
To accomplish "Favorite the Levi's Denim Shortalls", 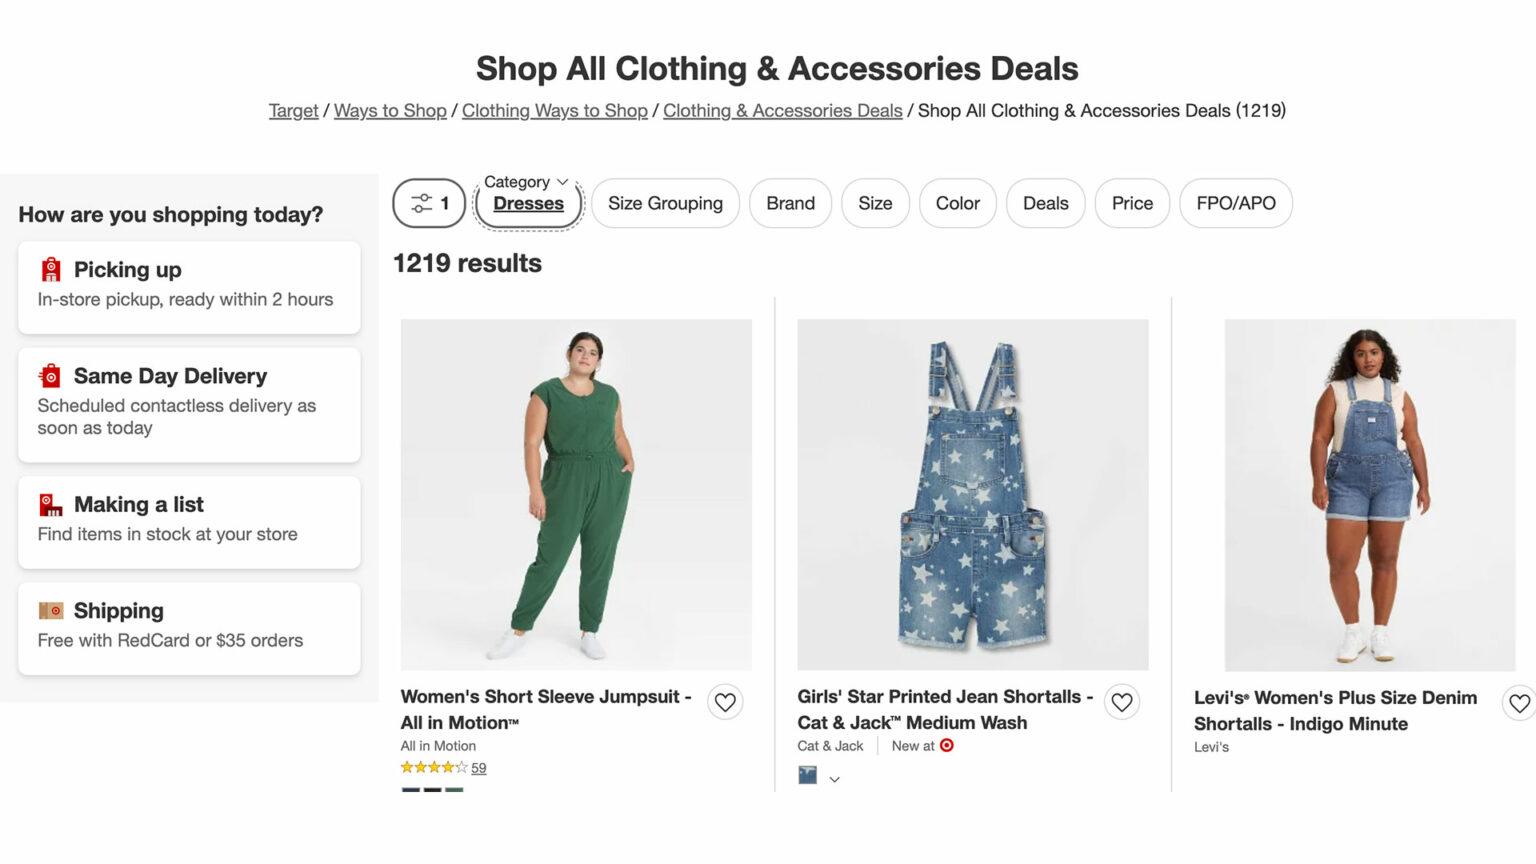I will 1518,703.
